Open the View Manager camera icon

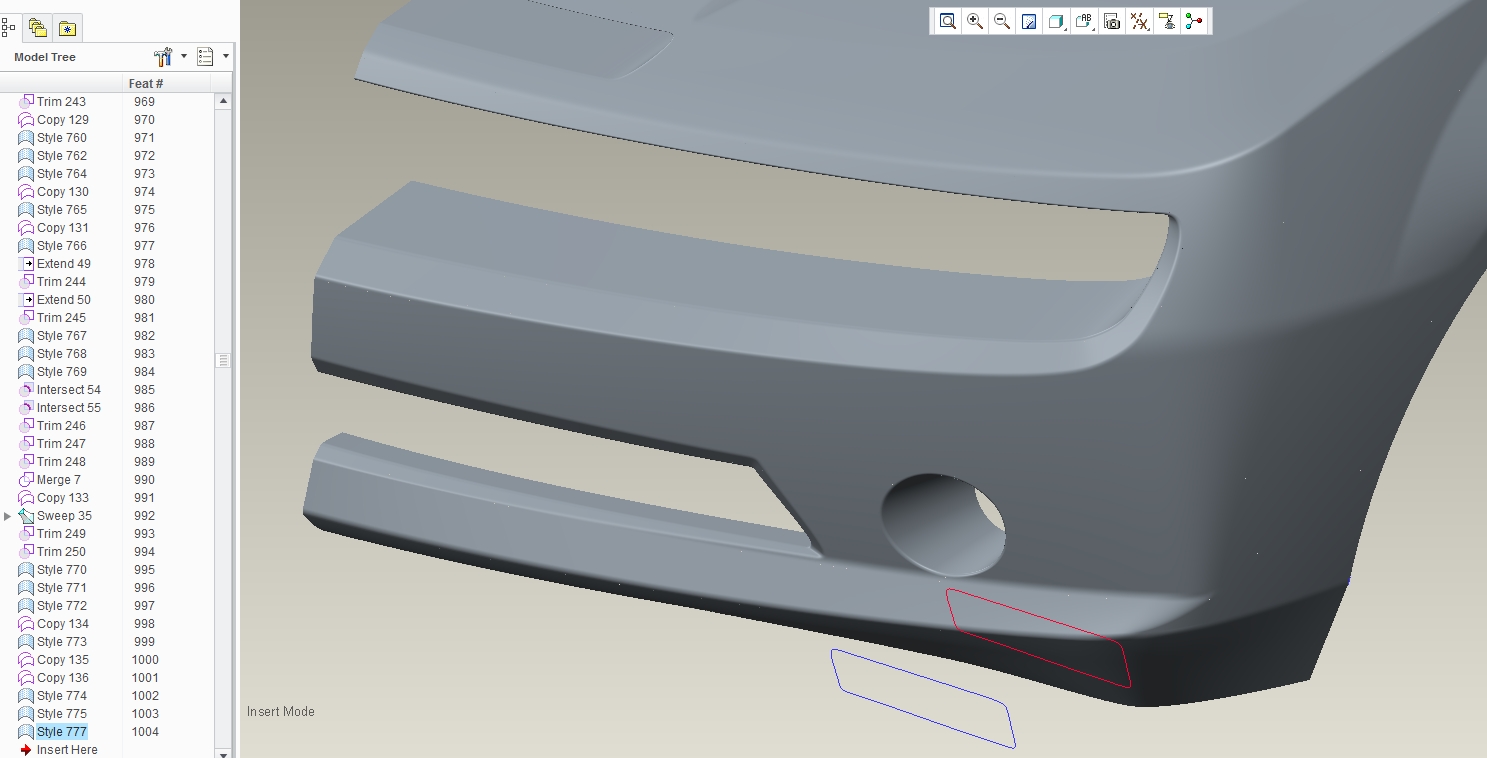pos(1112,21)
